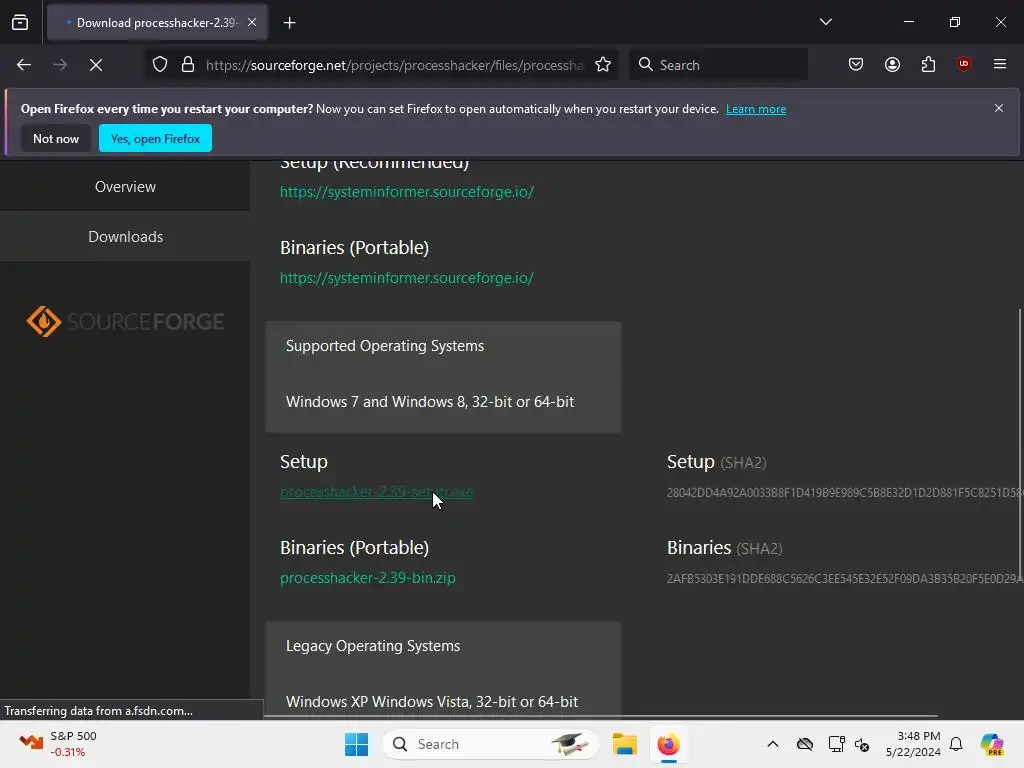Screen dimensions: 1024x768
Task: Expand the list all tabs chevron
Action: (x=825, y=22)
